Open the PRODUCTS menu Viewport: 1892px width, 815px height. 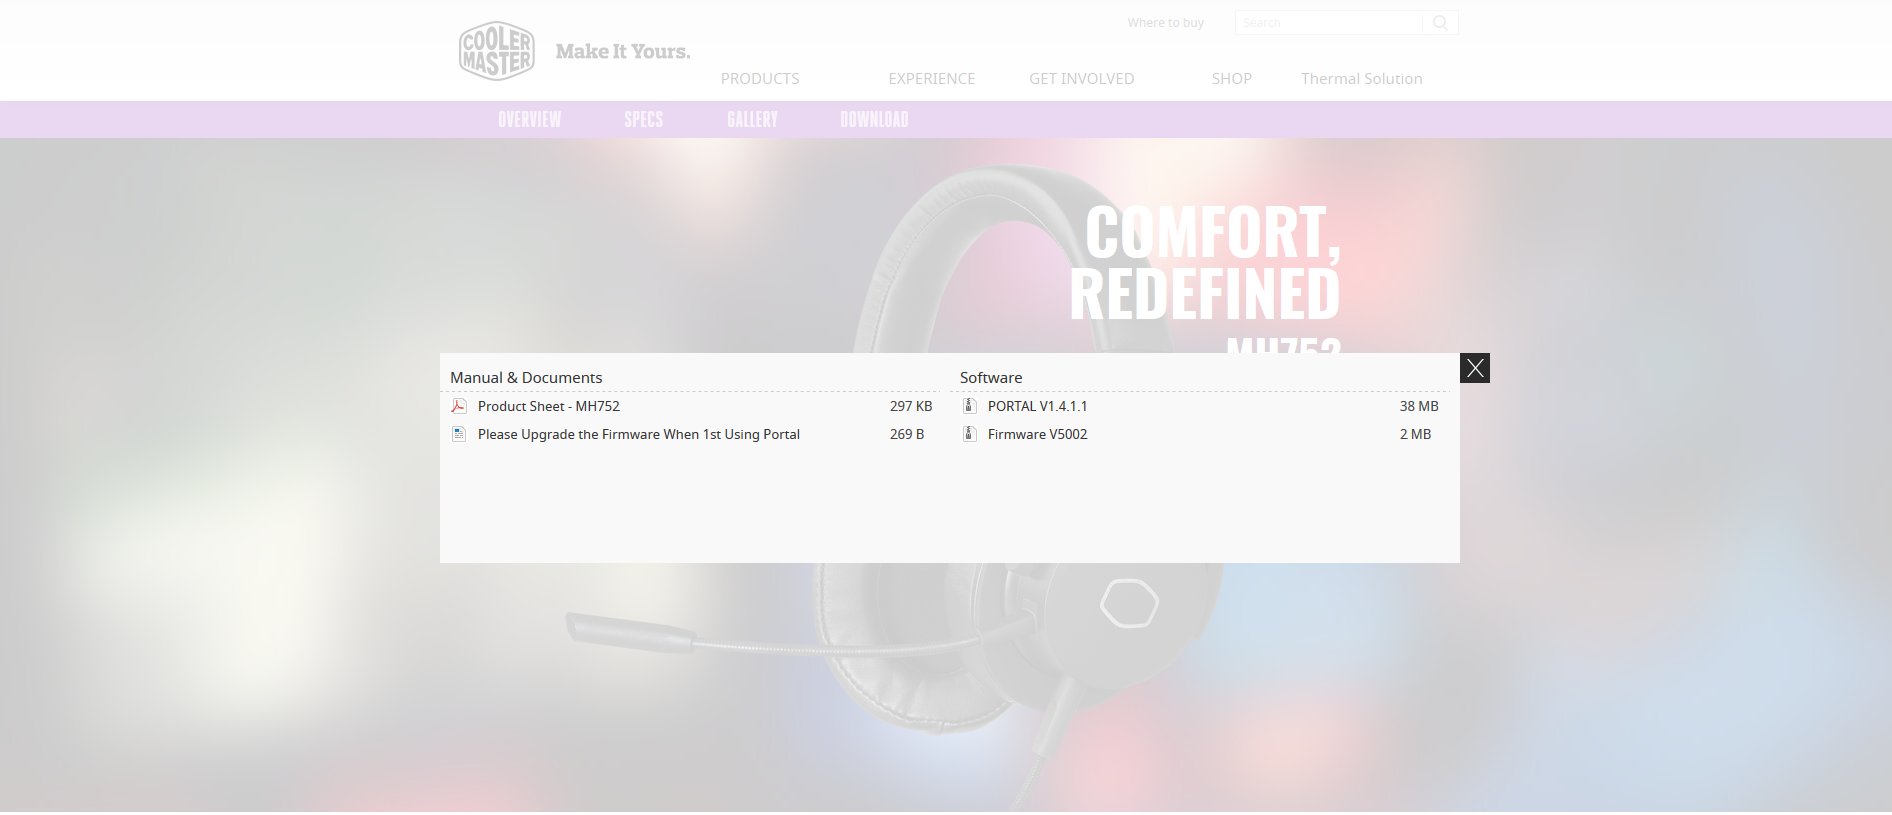click(x=759, y=79)
